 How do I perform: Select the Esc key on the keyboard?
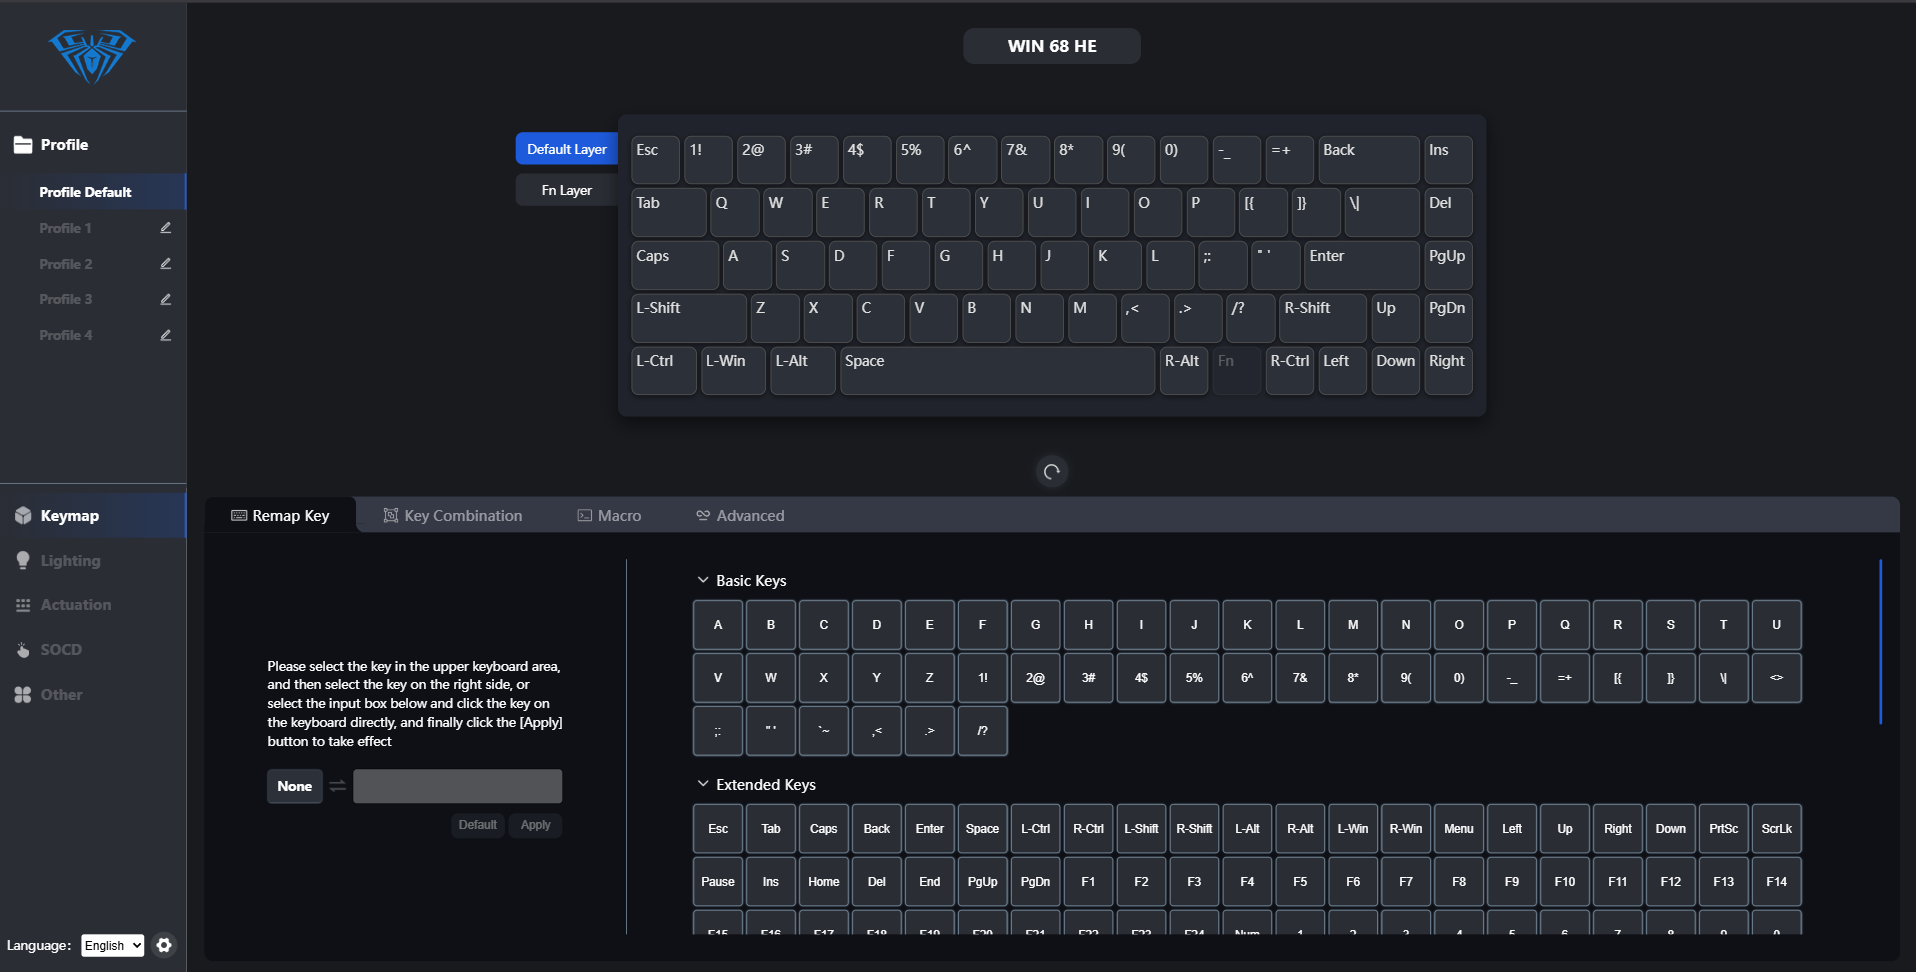click(x=655, y=160)
